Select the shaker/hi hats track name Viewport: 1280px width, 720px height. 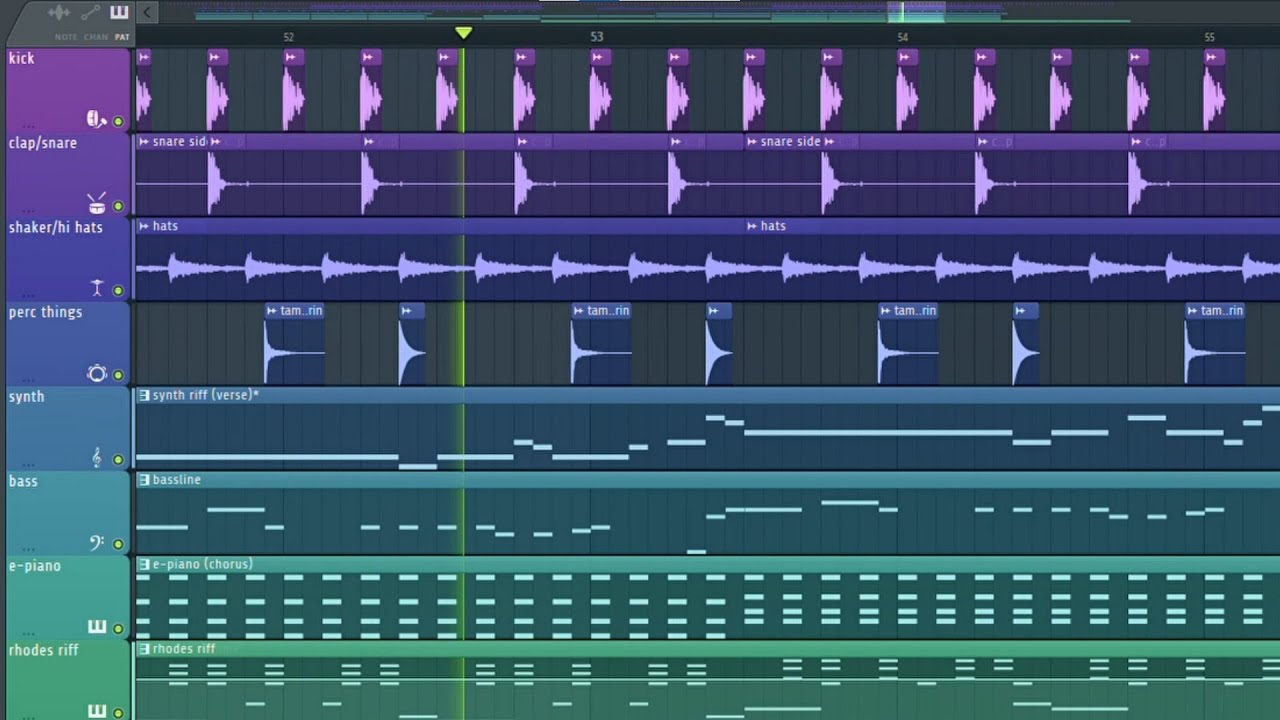(x=56, y=227)
